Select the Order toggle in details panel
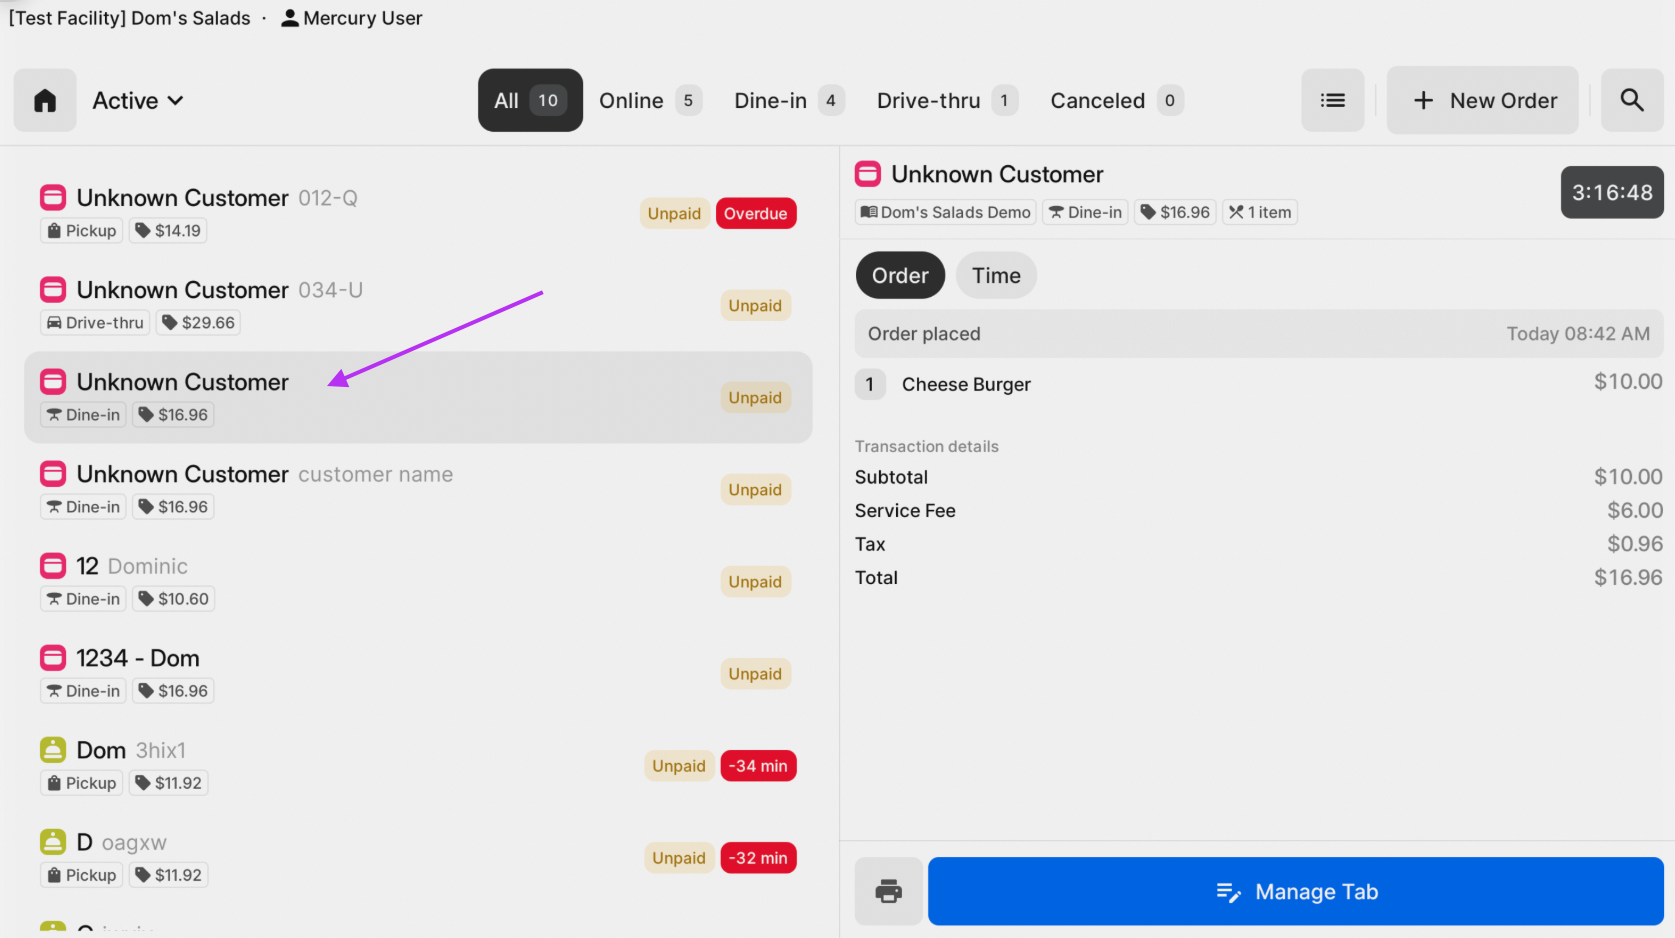The height and width of the screenshot is (938, 1675). pos(900,276)
